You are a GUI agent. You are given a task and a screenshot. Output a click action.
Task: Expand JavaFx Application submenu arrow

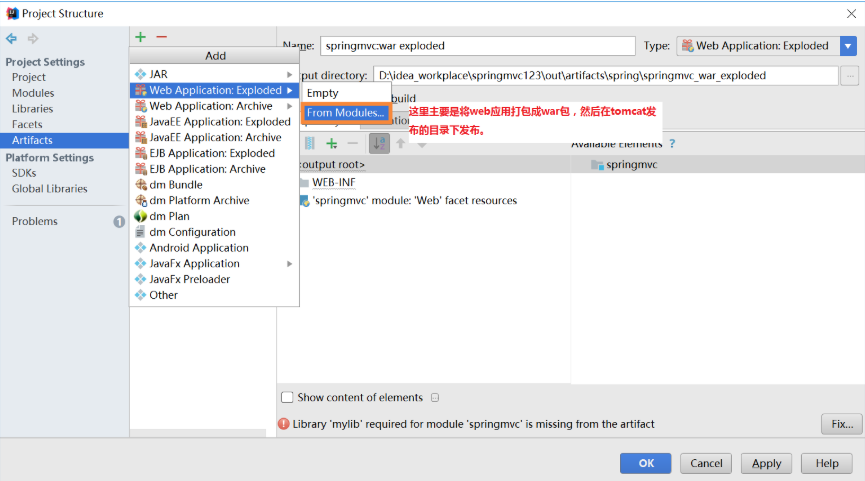[x=289, y=264]
